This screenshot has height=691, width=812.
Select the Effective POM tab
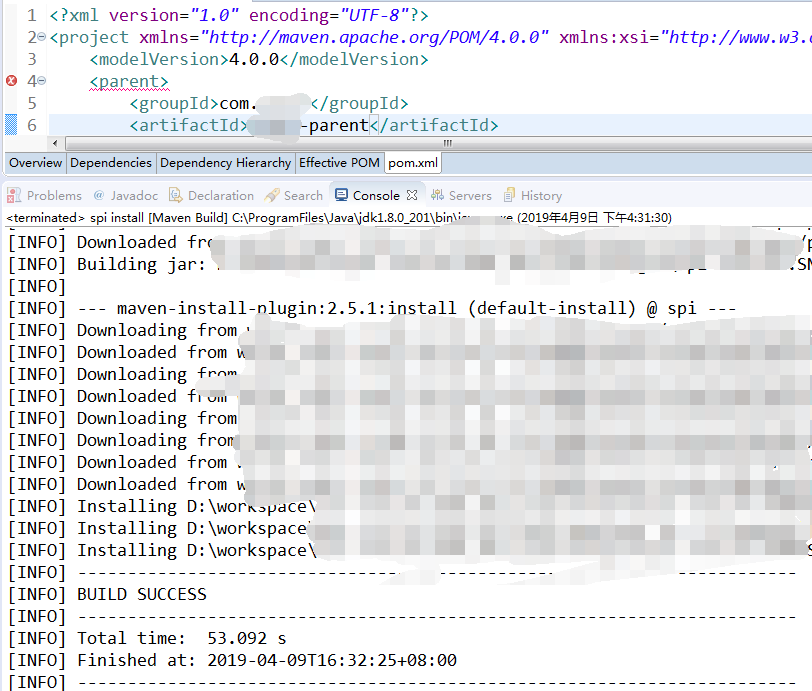pyautogui.click(x=339, y=163)
